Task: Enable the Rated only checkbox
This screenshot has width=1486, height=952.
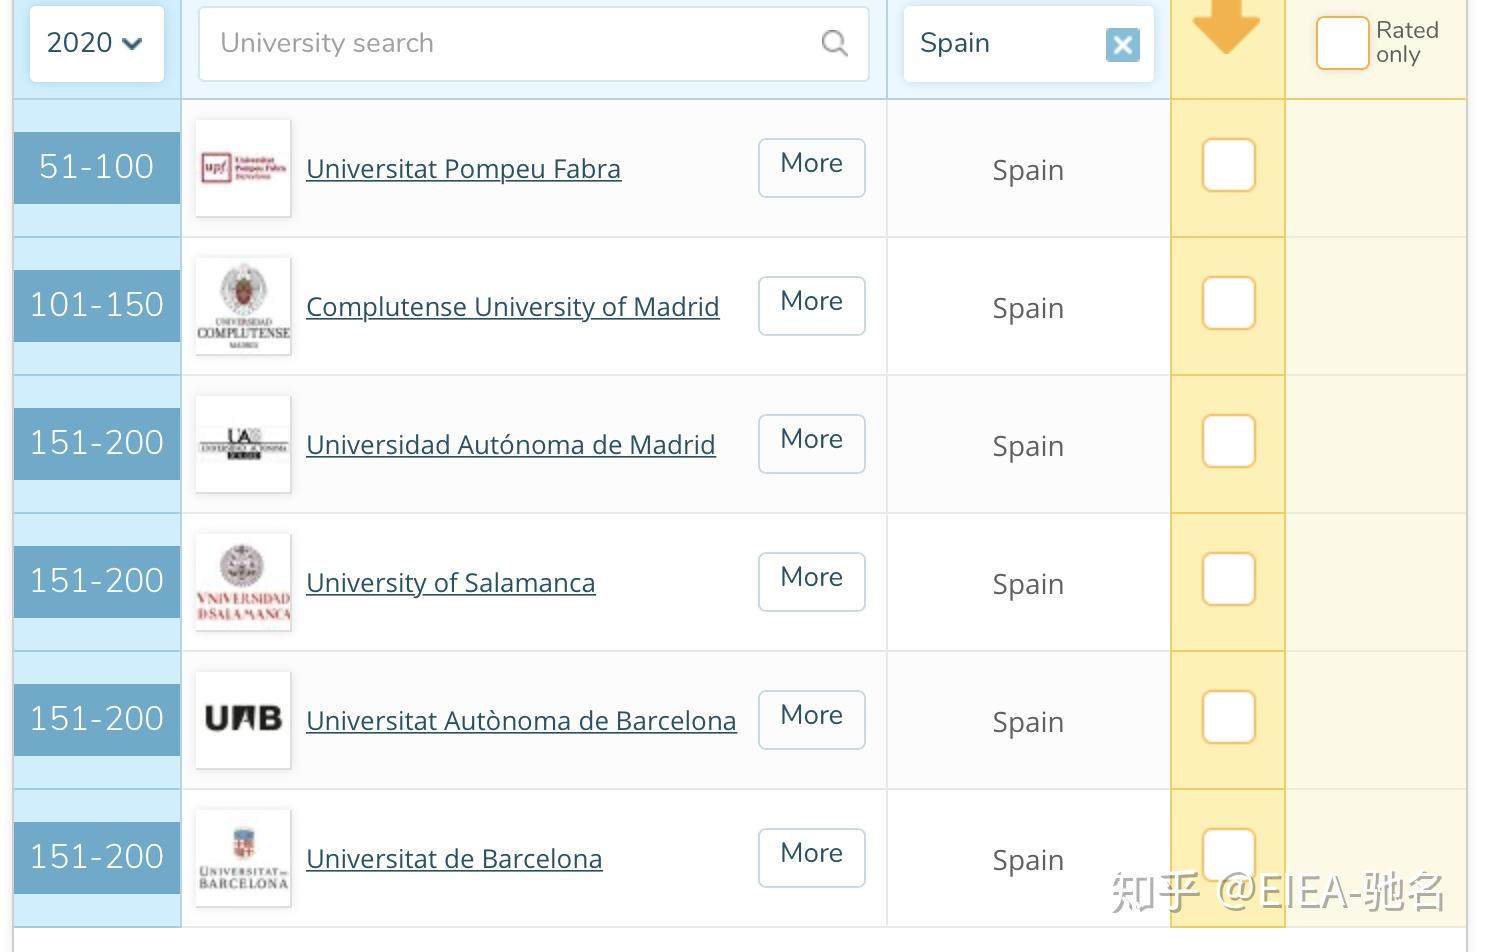Action: coord(1341,43)
